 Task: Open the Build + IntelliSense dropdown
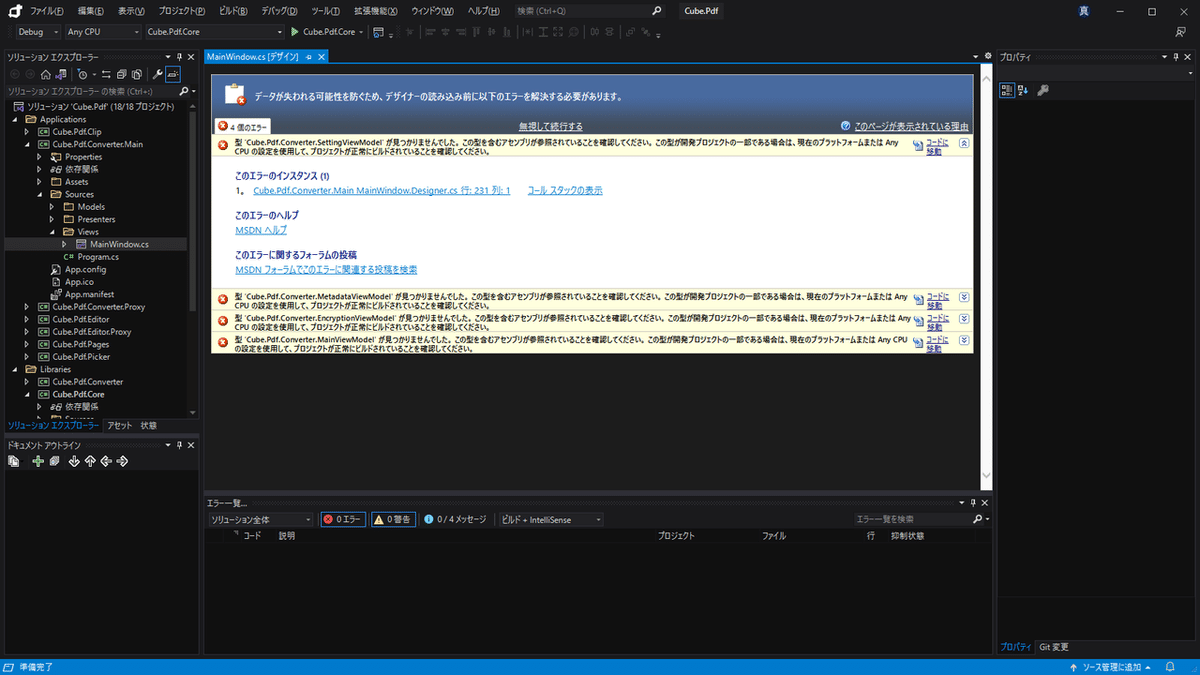coord(550,520)
